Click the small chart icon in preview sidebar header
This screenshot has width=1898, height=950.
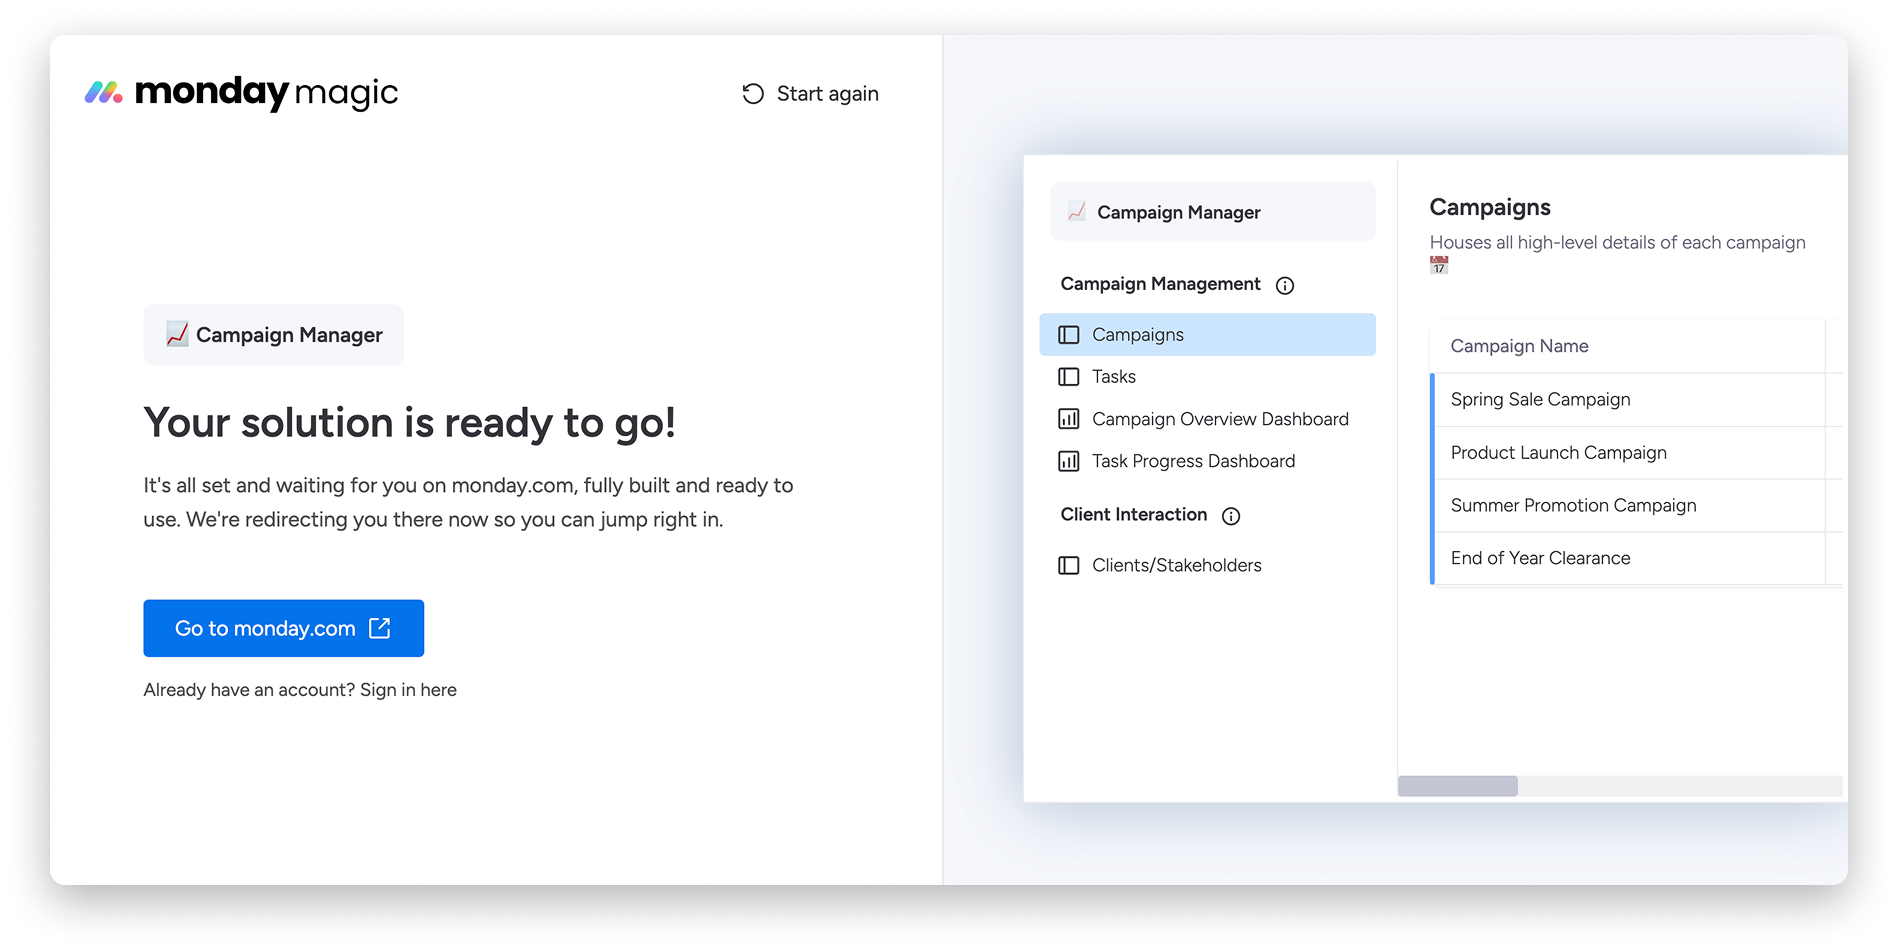[x=1077, y=211]
